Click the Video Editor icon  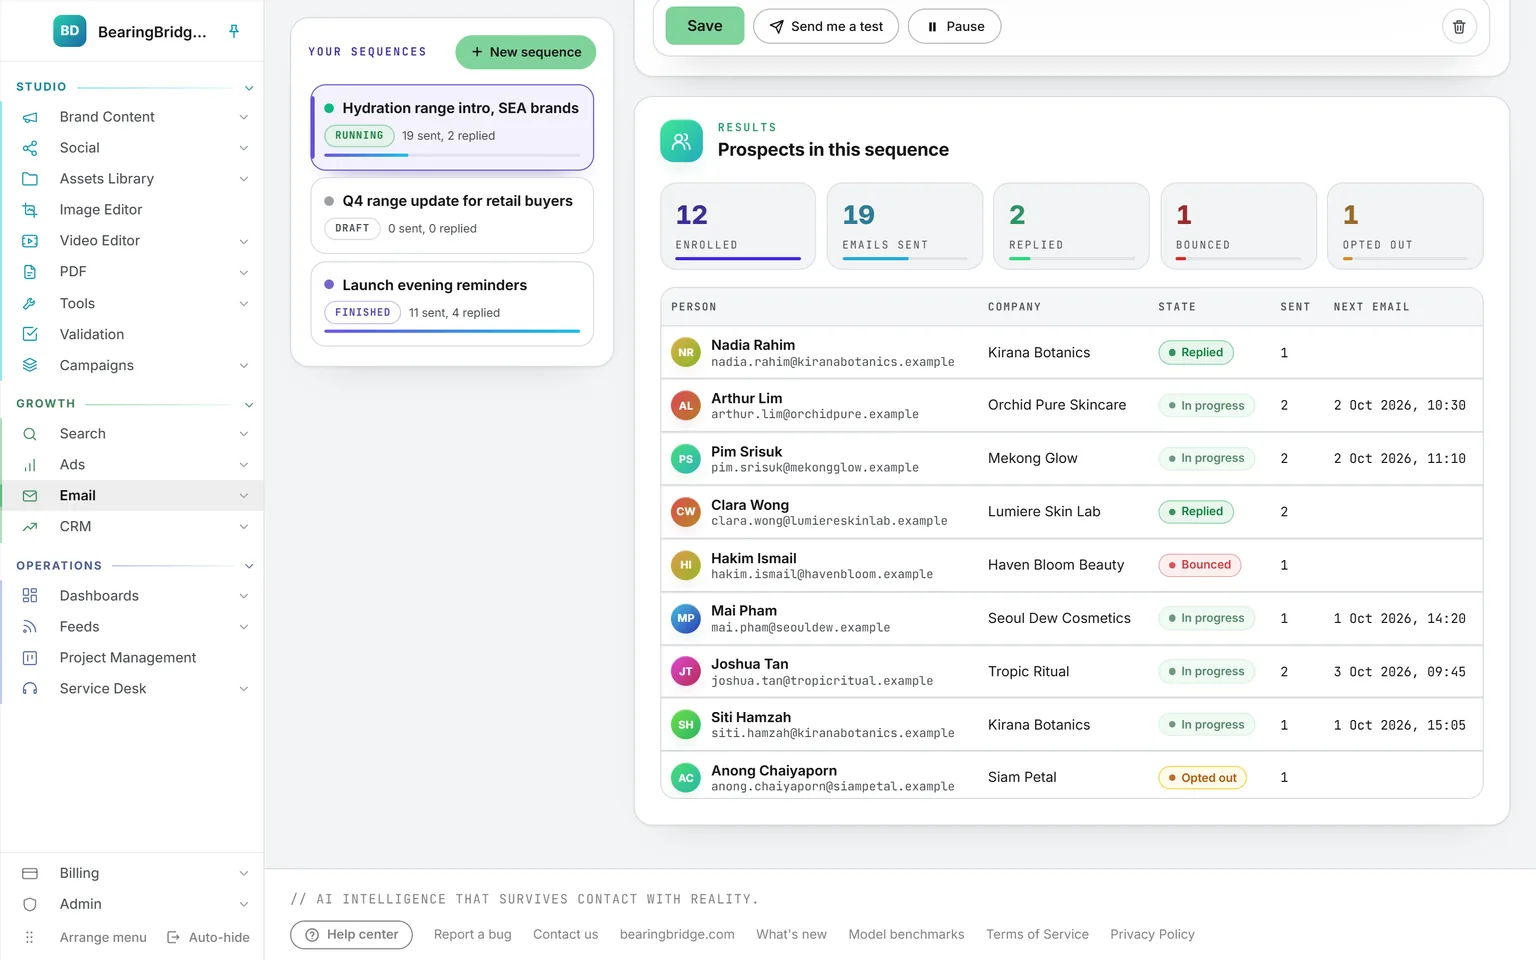(x=30, y=241)
